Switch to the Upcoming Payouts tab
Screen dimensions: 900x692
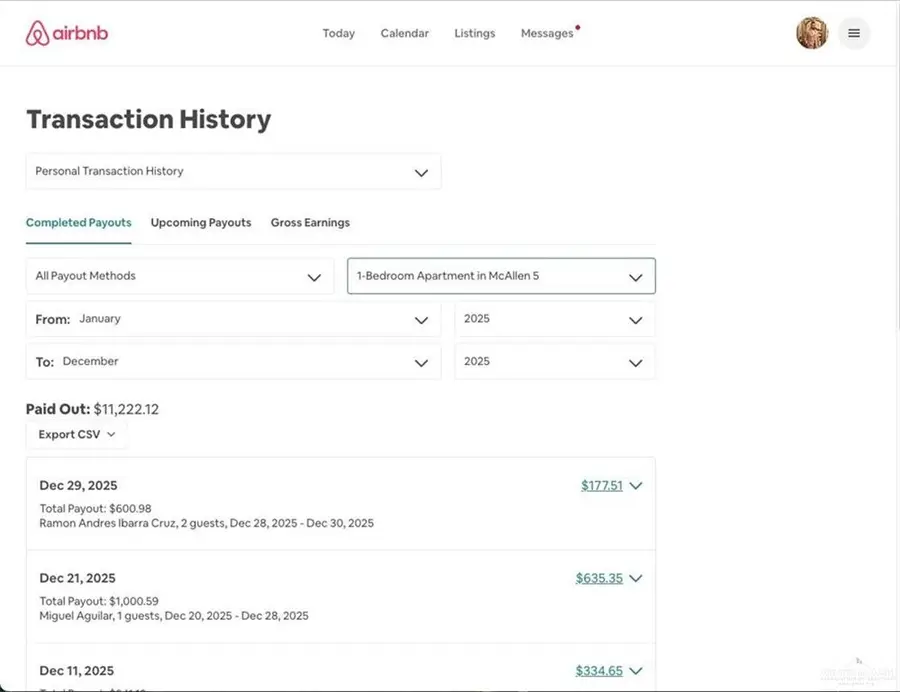pyautogui.click(x=201, y=222)
